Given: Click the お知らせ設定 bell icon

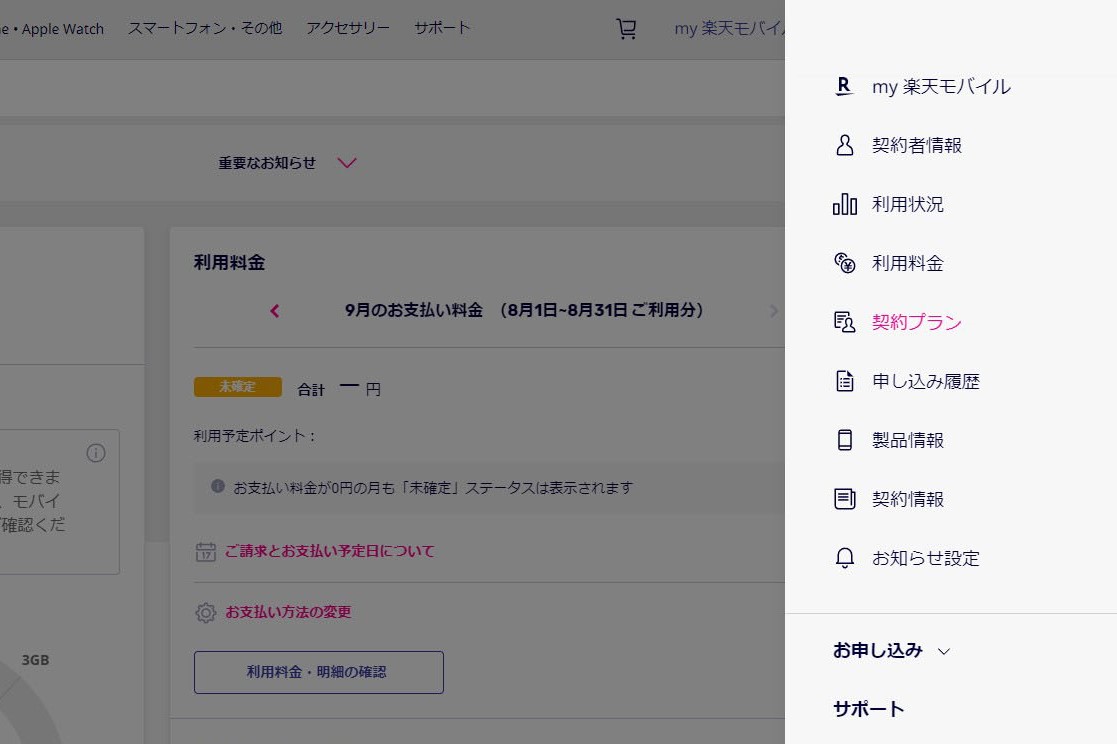Looking at the screenshot, I should (x=843, y=558).
